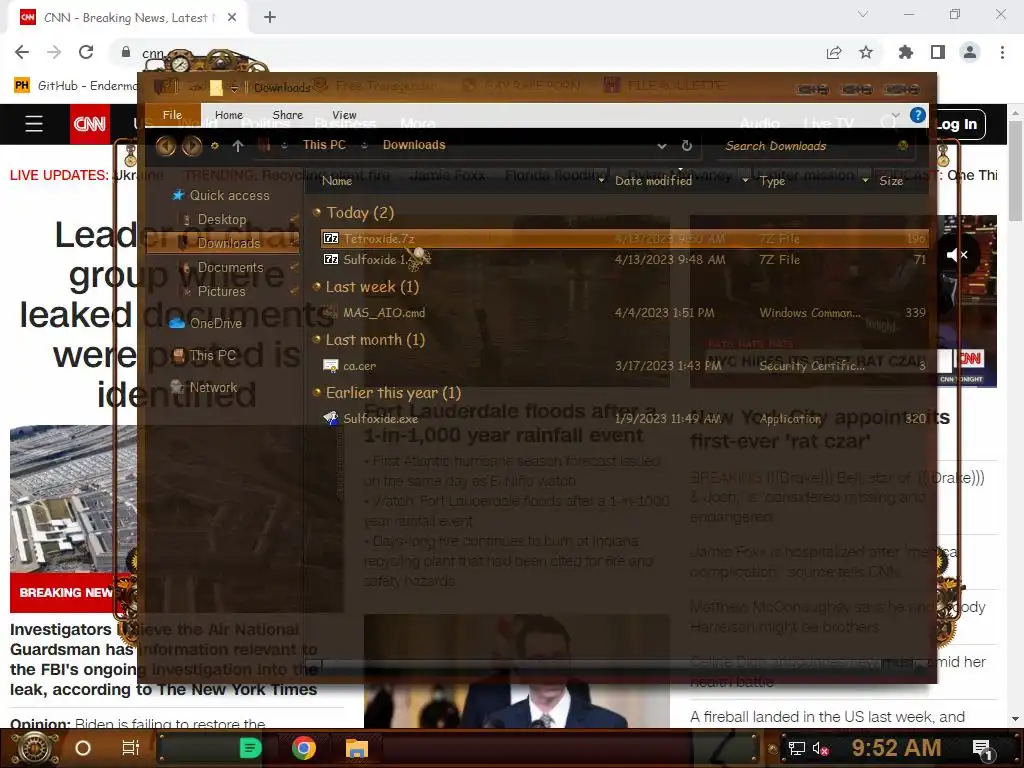
Task: Open File Explorer help icon
Action: [918, 116]
